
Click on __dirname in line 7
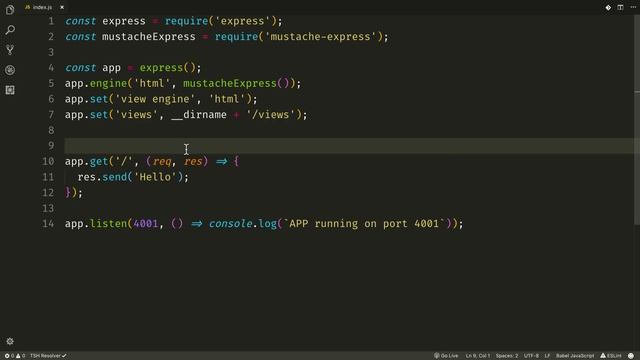[x=199, y=115]
